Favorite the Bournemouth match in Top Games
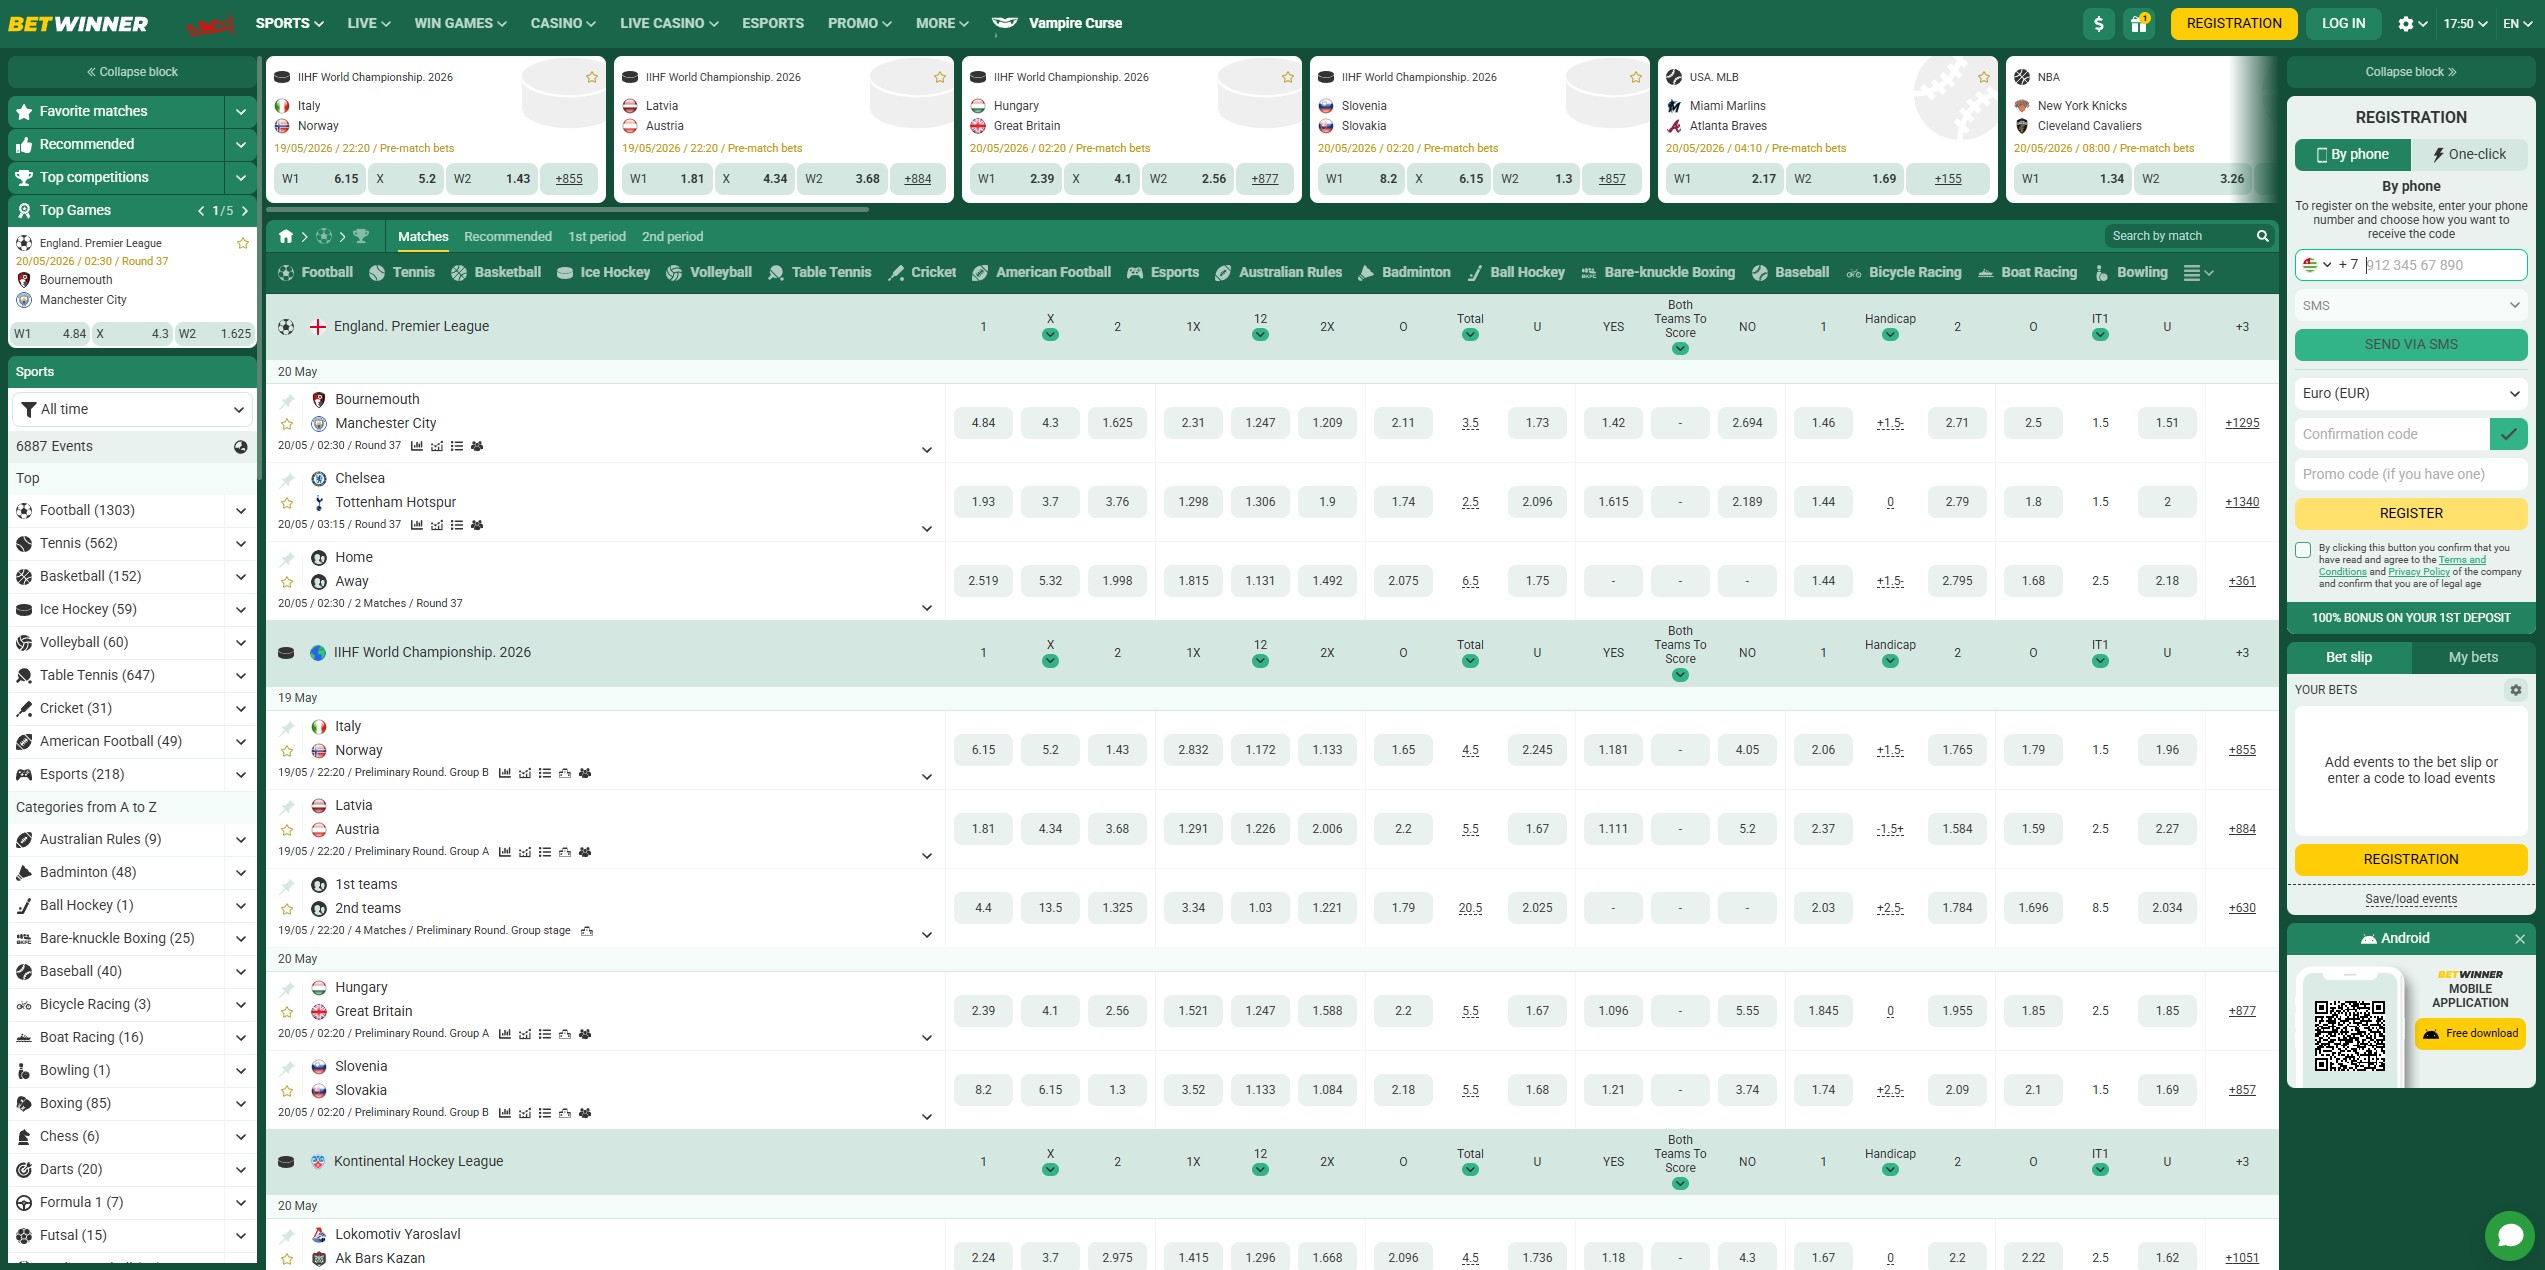The image size is (2545, 1270). click(242, 243)
